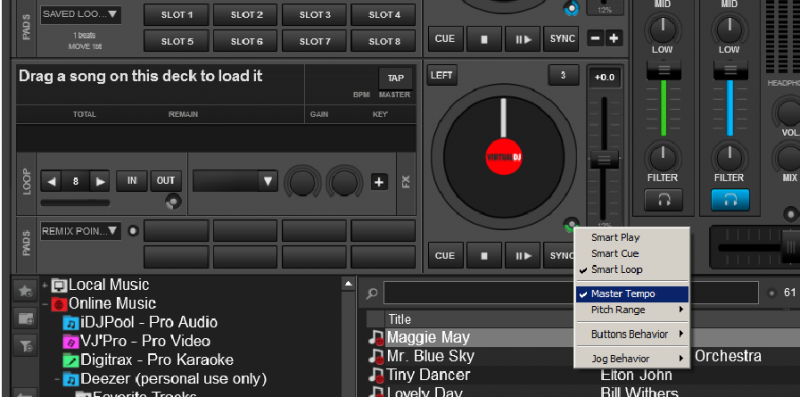Click the upper deck SYNC button
This screenshot has width=800, height=397.
click(562, 39)
